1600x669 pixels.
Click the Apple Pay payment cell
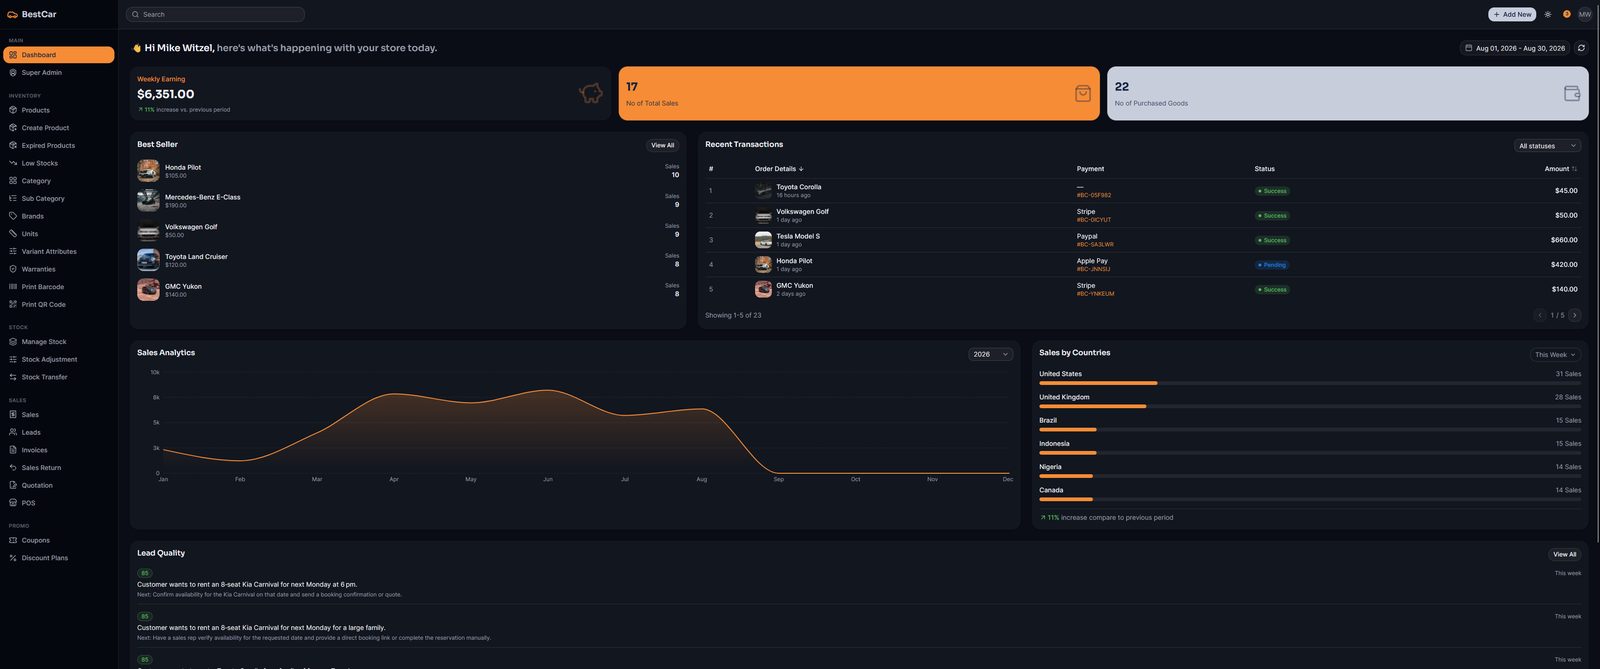coord(1092,261)
